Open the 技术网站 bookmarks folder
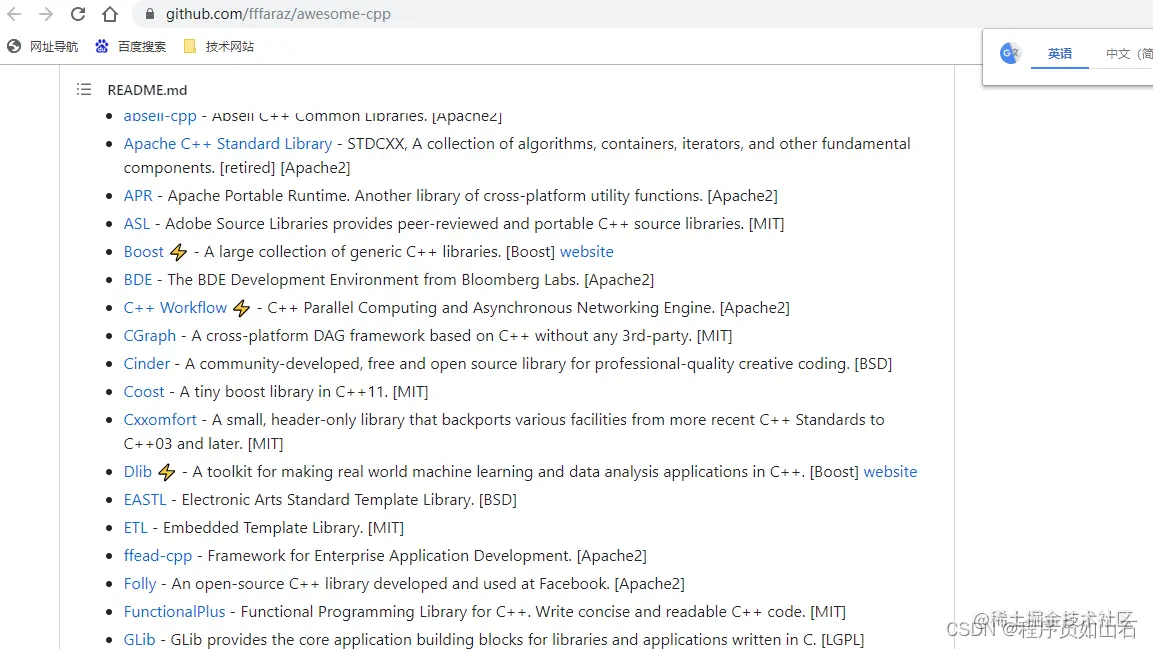 (x=219, y=46)
